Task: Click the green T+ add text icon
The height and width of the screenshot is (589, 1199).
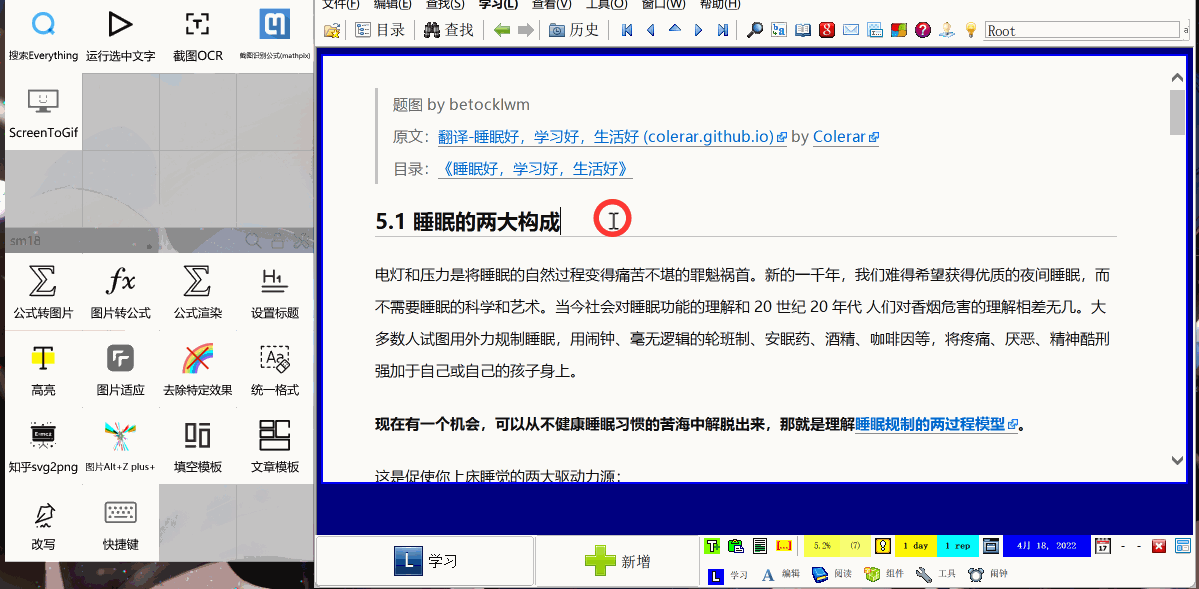Action: pyautogui.click(x=712, y=546)
